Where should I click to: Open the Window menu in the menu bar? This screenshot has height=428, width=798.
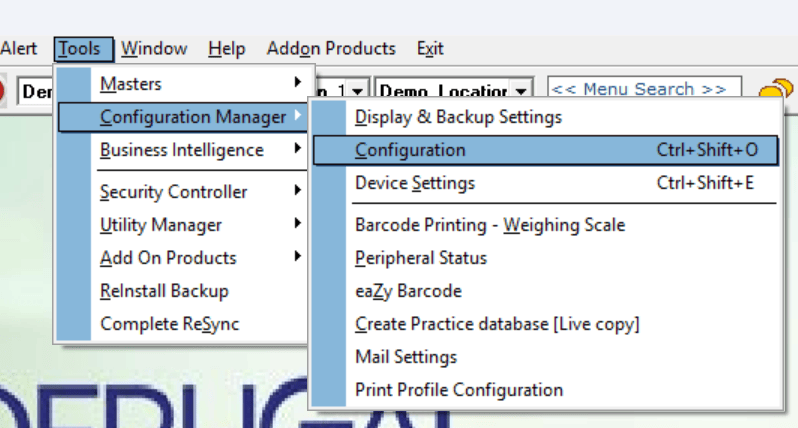pos(154,48)
